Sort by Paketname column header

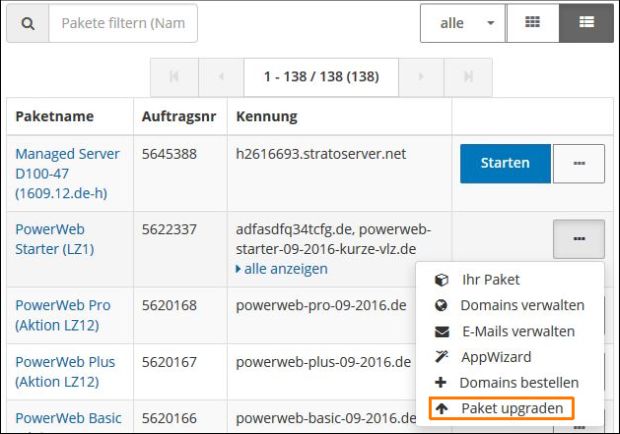pos(55,117)
